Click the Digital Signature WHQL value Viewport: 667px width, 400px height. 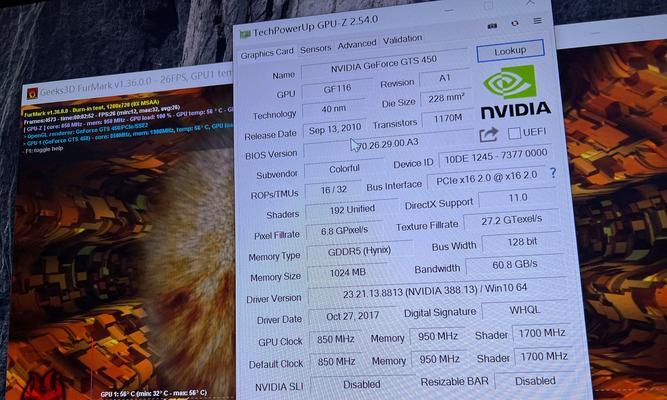525,311
